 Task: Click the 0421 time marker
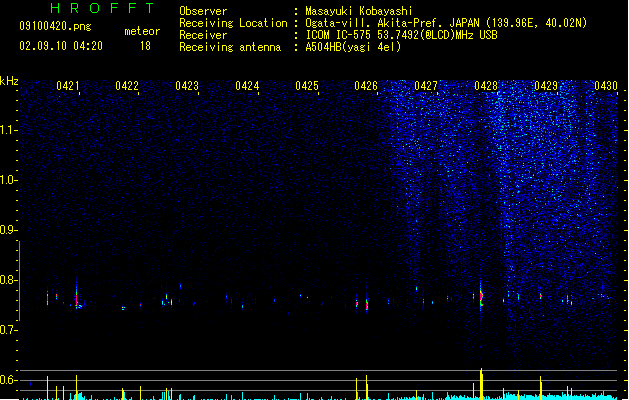tap(68, 86)
